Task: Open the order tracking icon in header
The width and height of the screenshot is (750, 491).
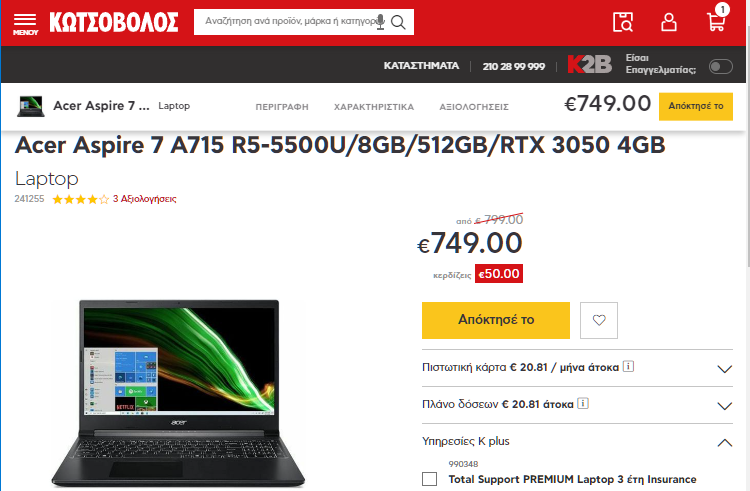Action: pos(623,22)
